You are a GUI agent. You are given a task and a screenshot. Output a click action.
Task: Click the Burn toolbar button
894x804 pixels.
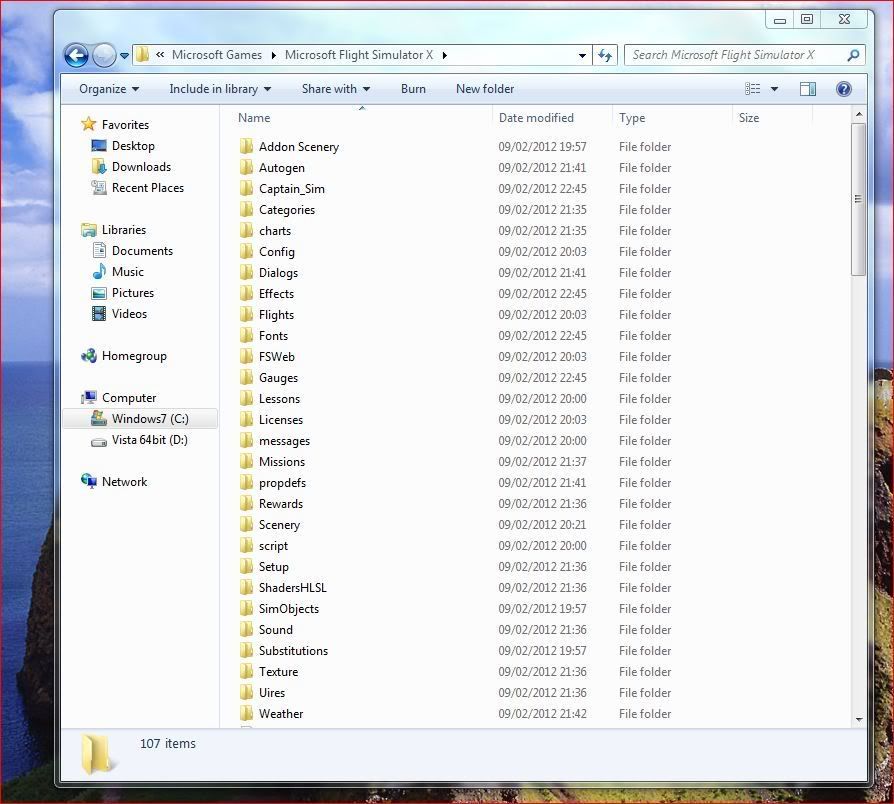[x=413, y=89]
